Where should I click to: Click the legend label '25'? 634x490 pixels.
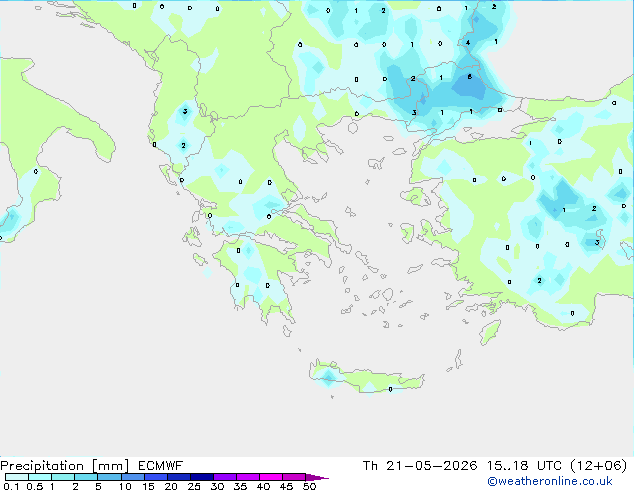coord(194,486)
